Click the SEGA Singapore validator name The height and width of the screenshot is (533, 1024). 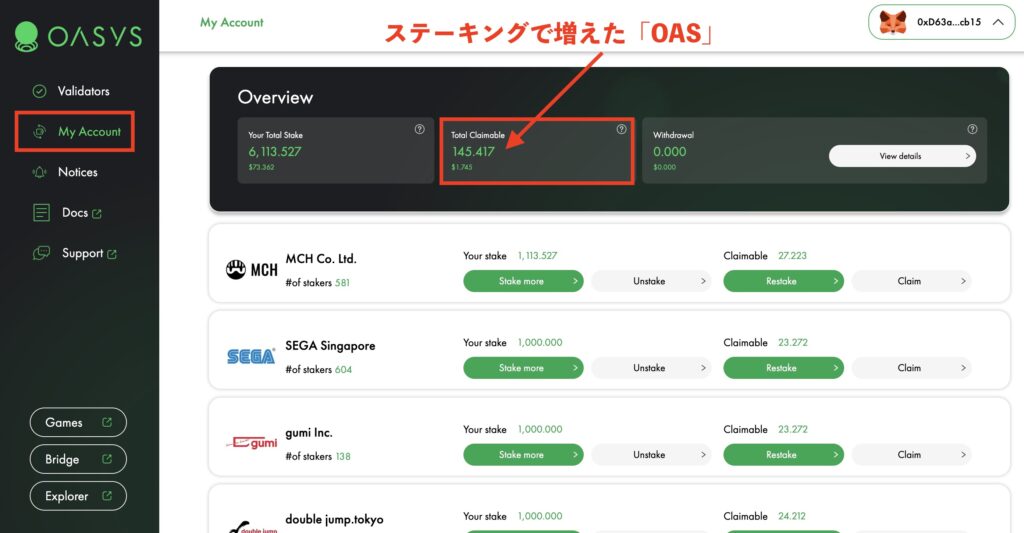click(x=330, y=346)
